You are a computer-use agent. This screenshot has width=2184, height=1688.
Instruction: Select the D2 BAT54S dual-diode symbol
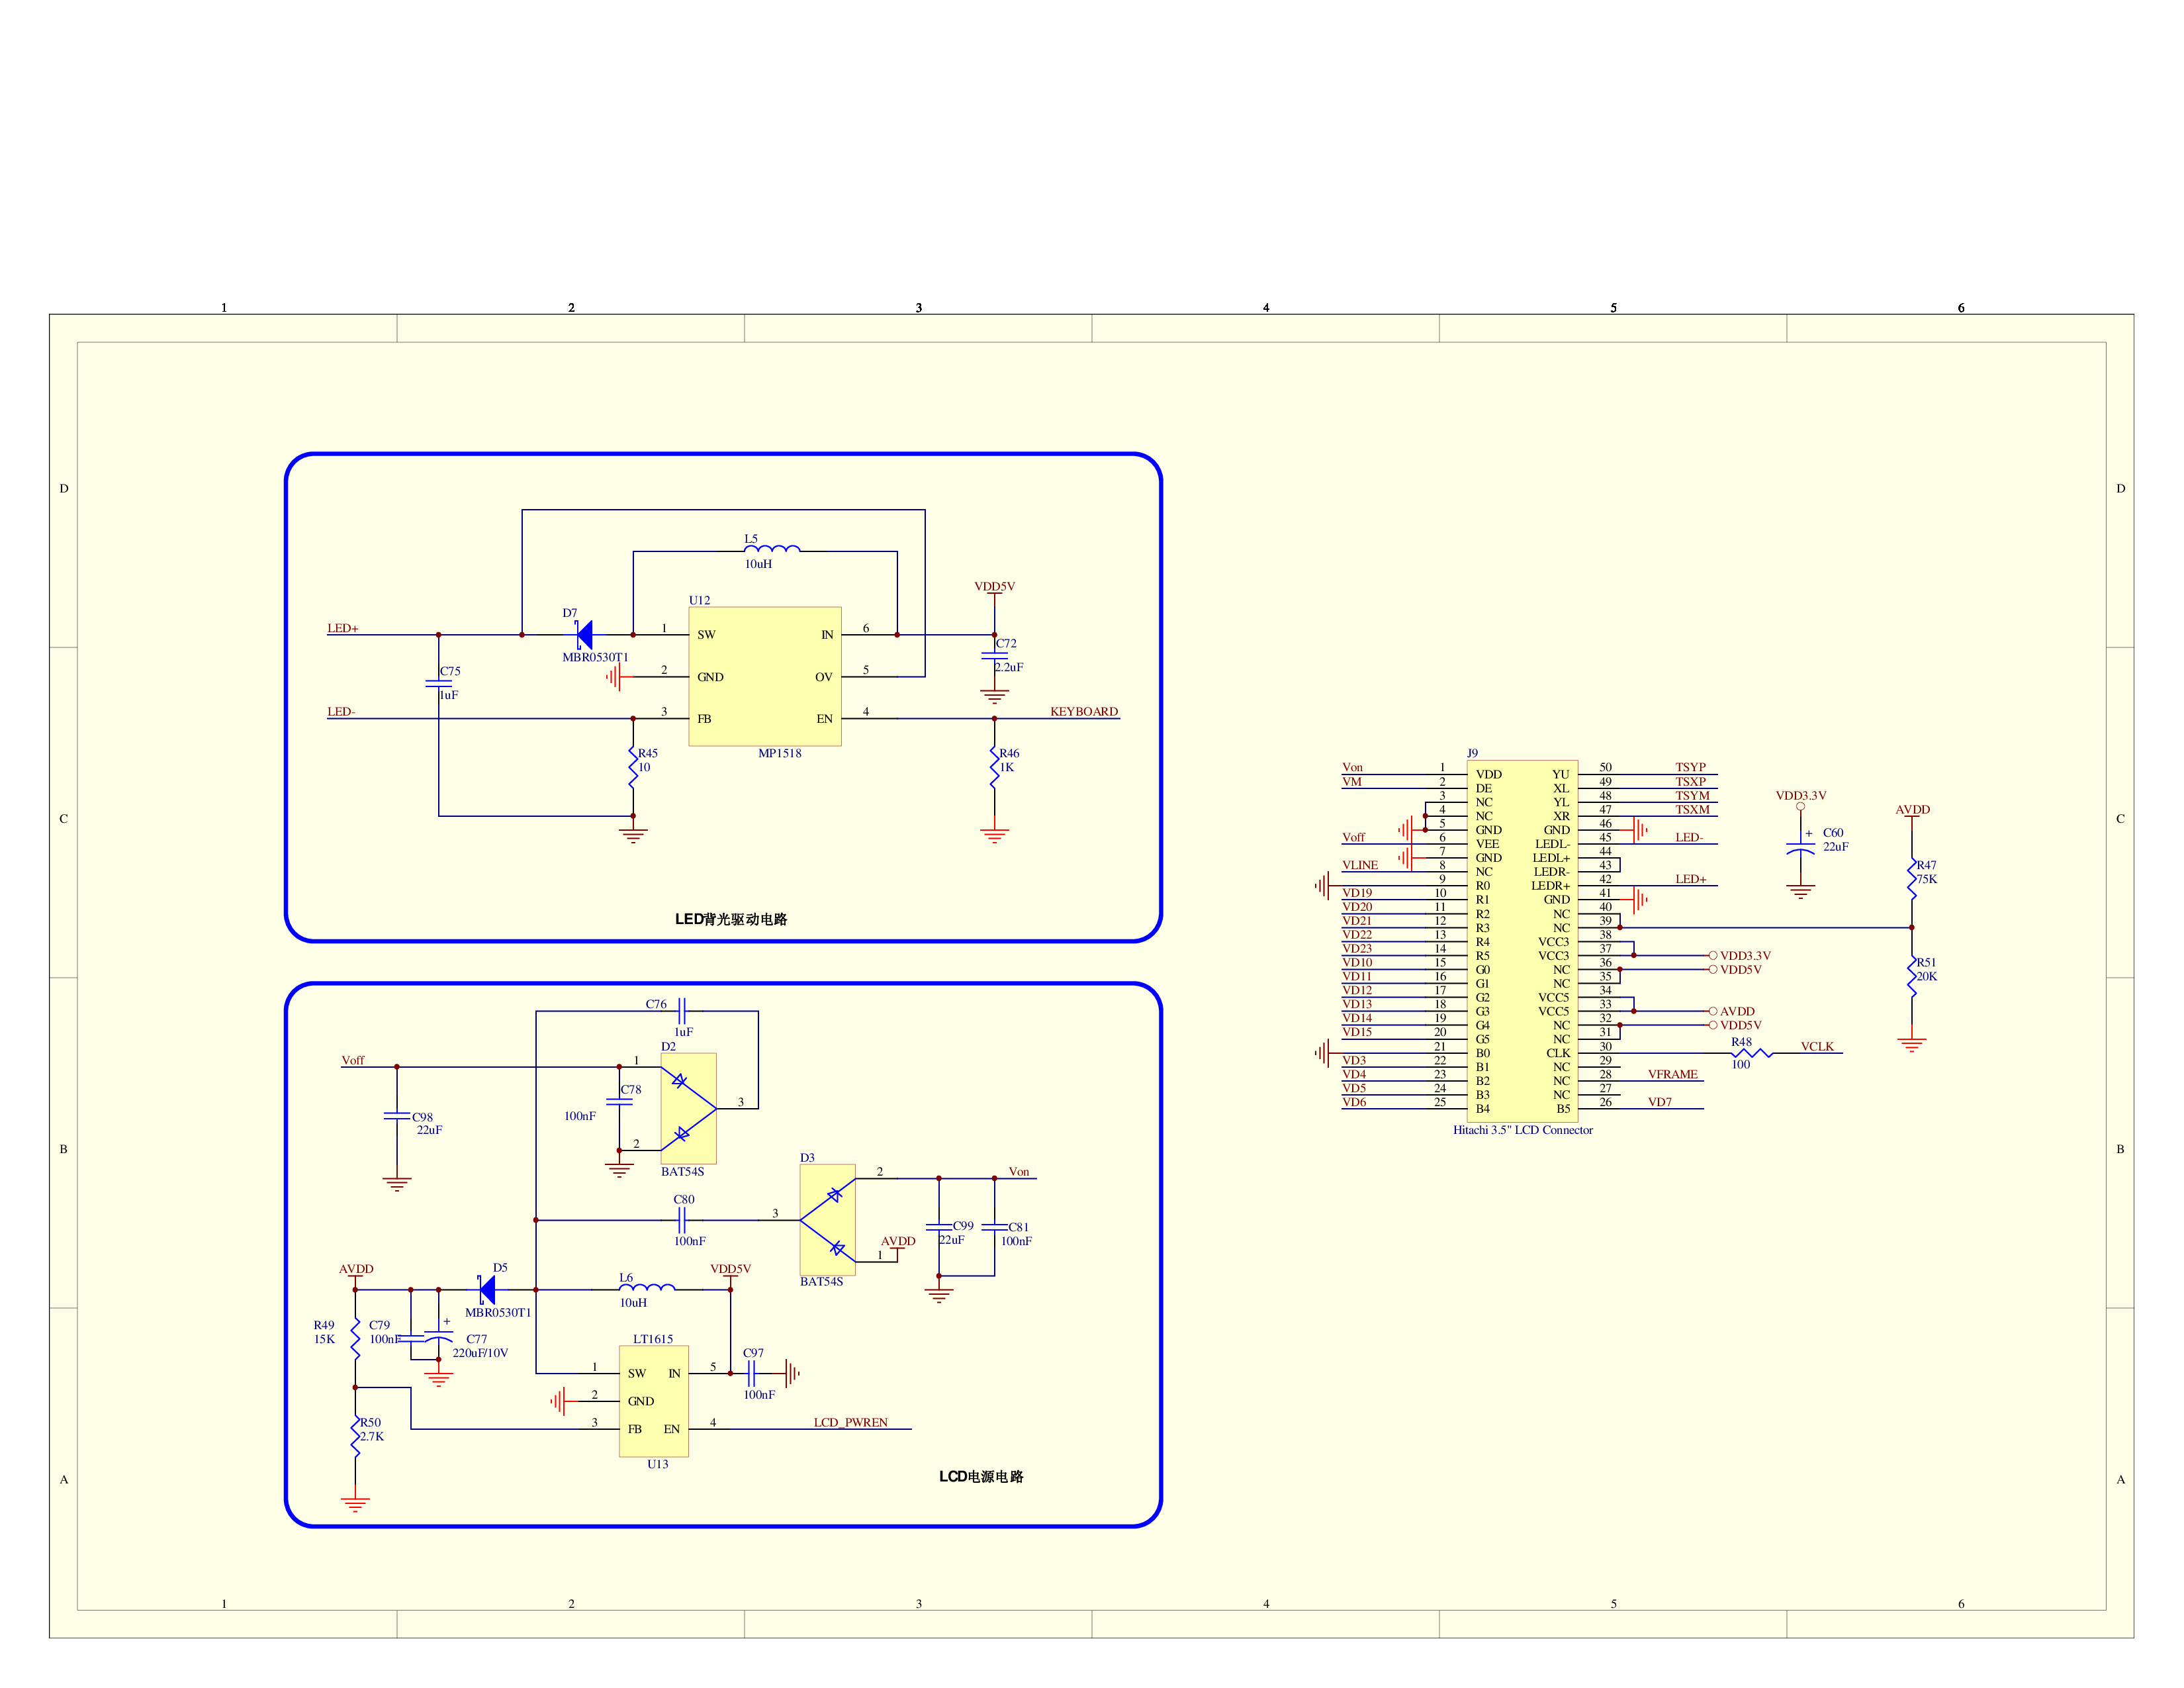[x=688, y=1108]
